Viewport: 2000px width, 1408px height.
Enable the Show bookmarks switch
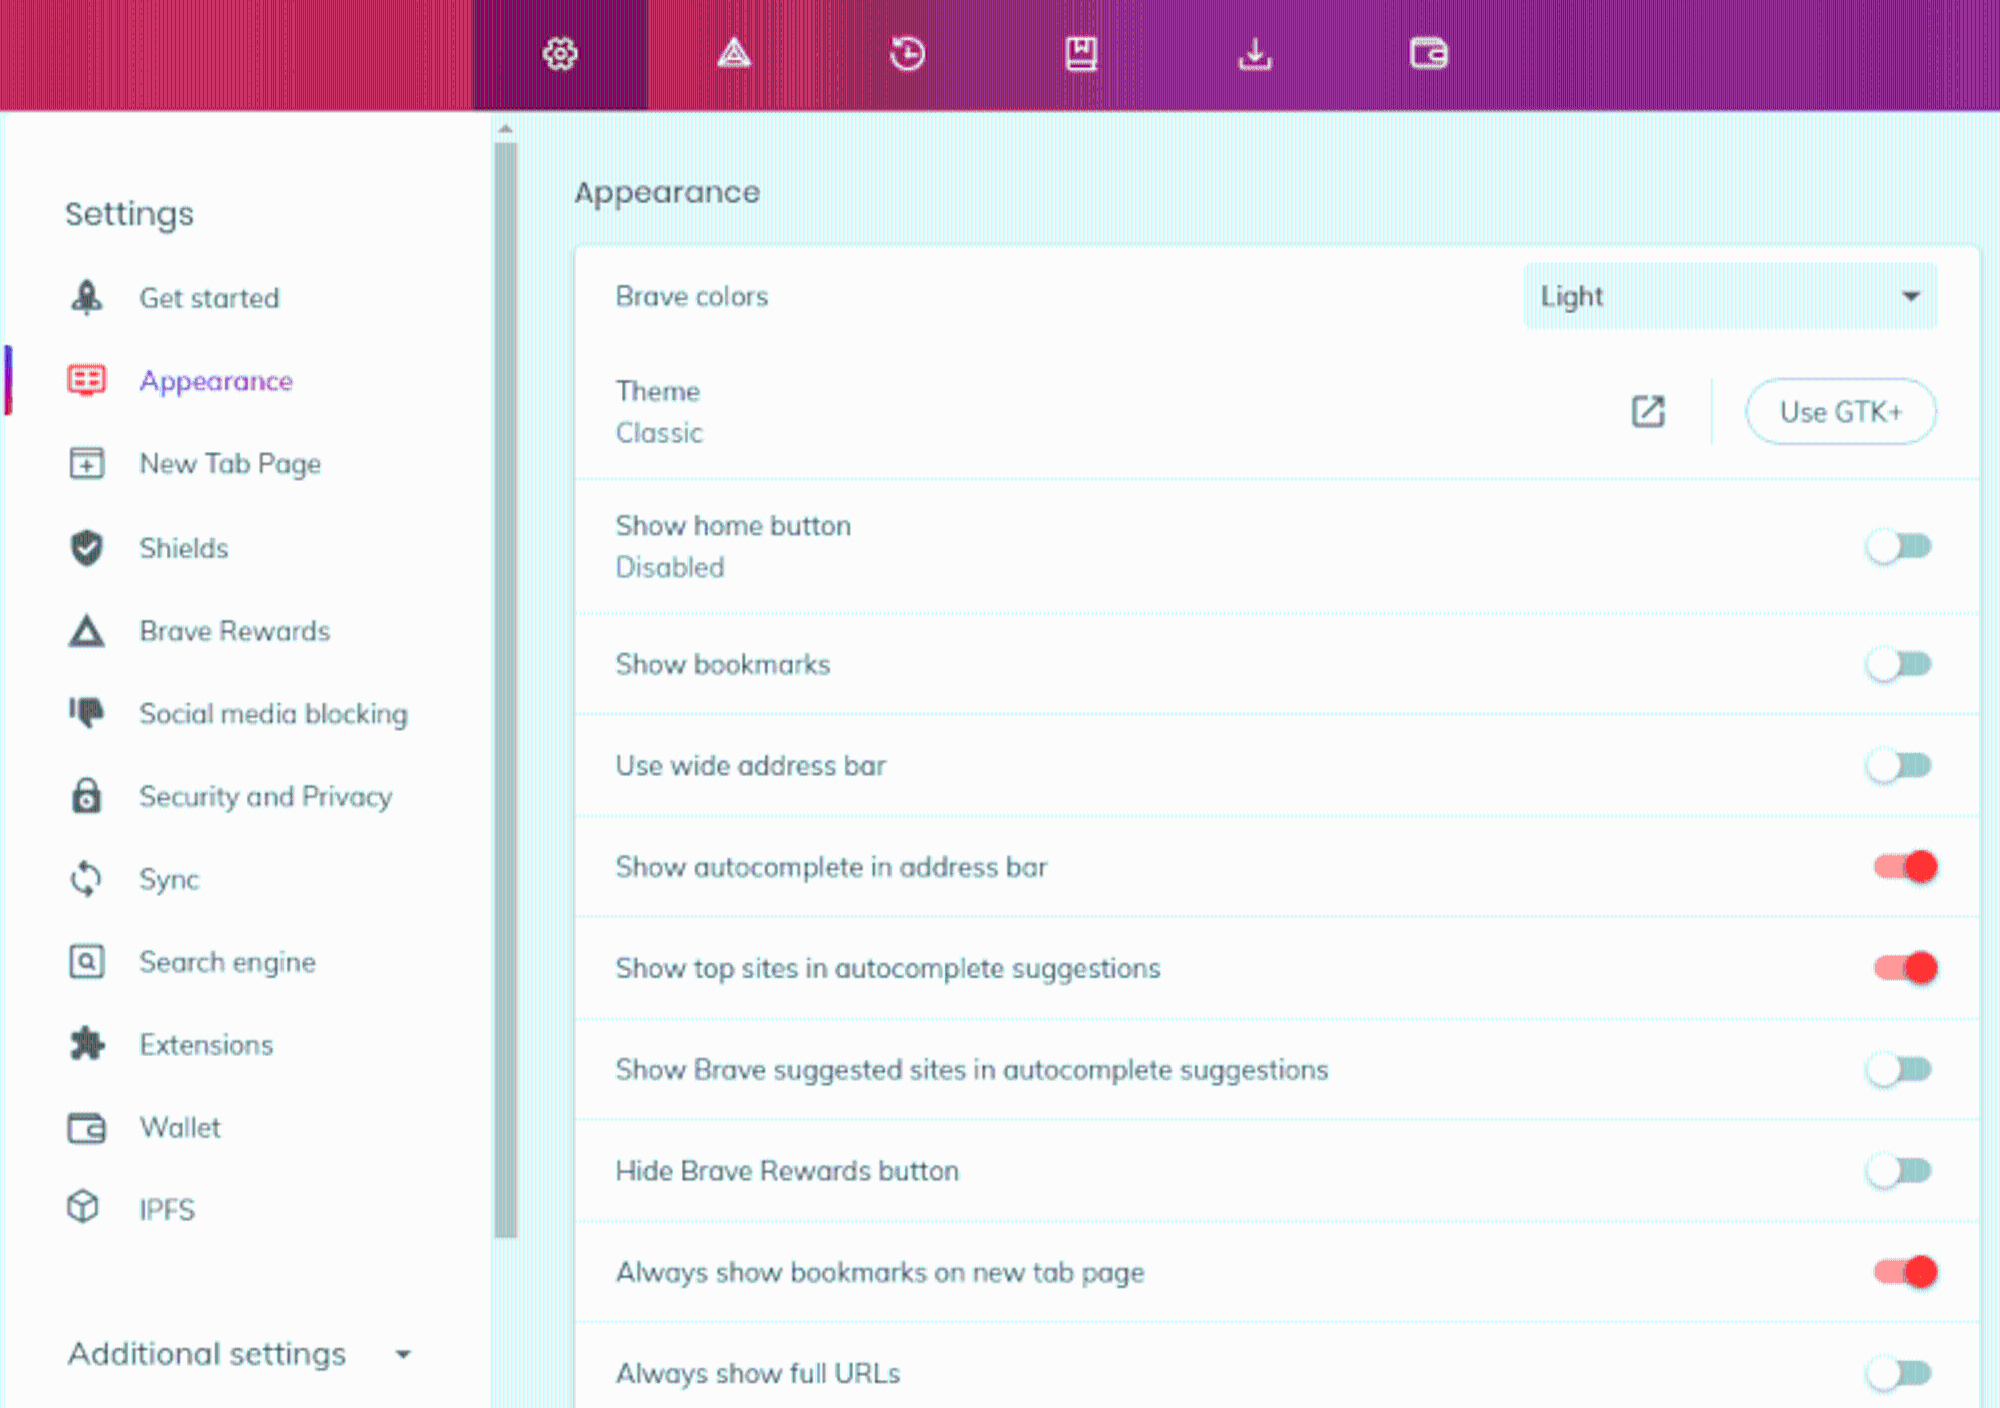[x=1899, y=664]
